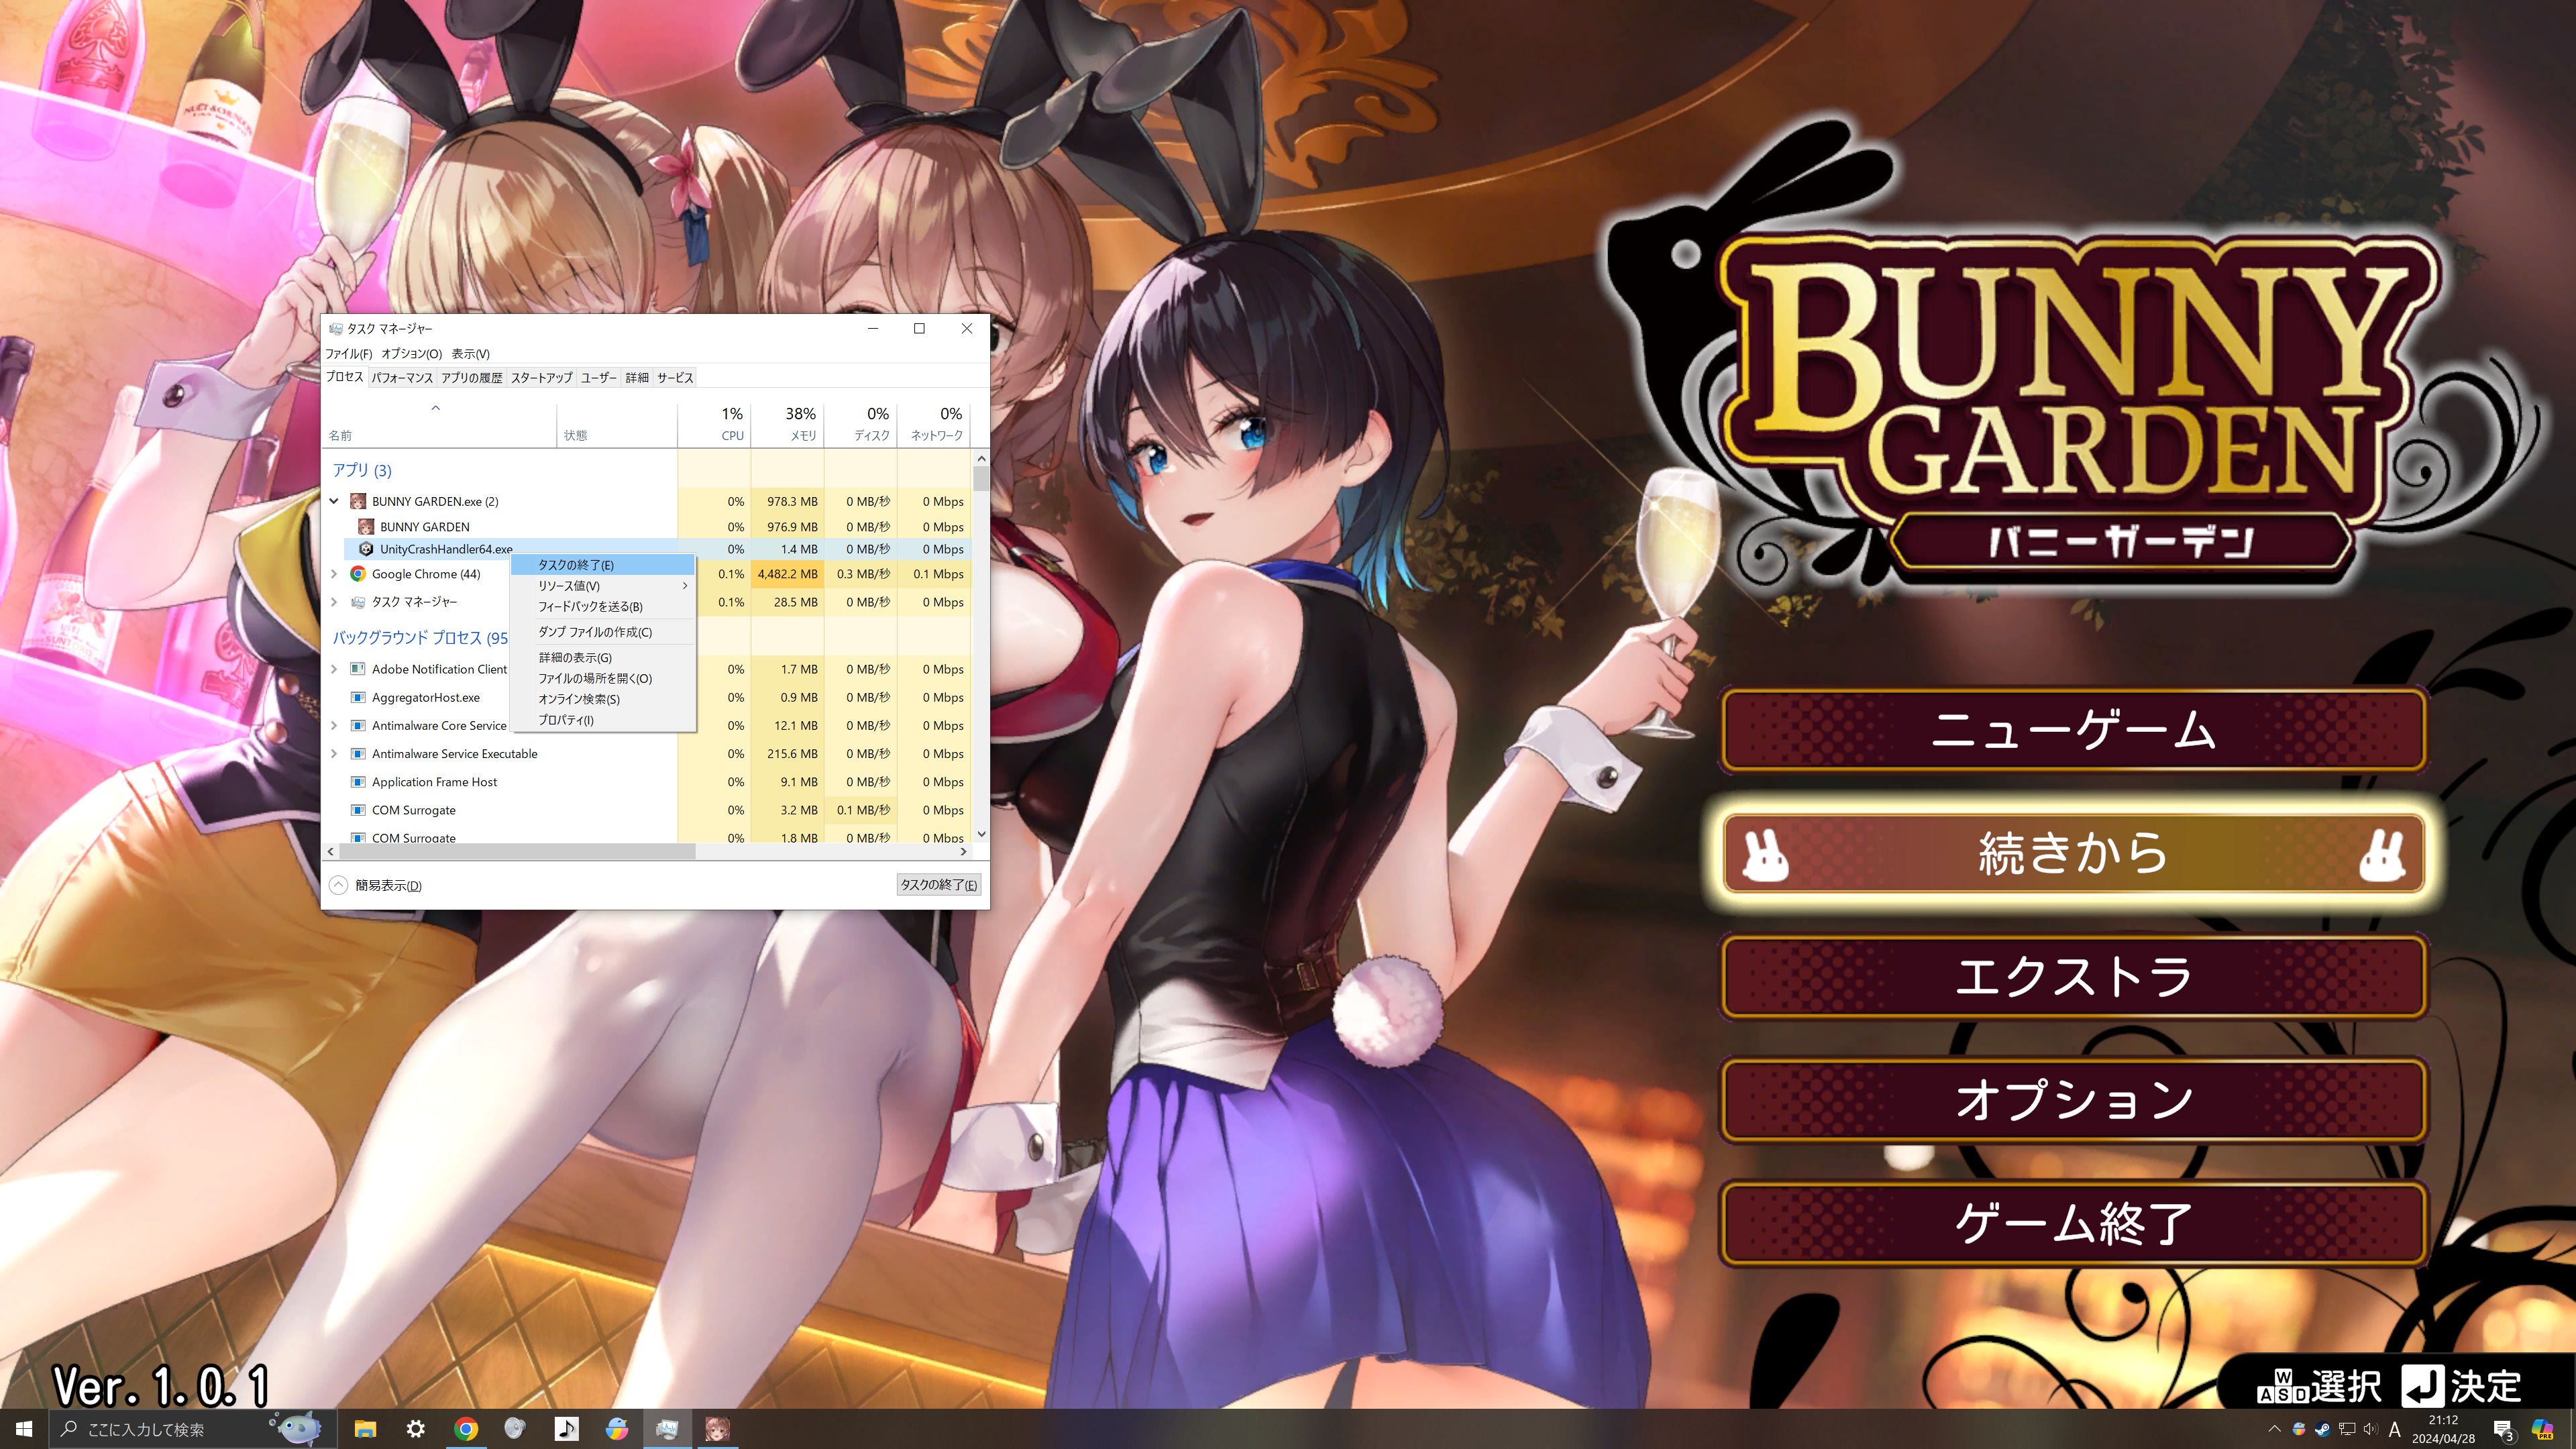Viewport: 2576px width, 1449px height.
Task: Switch to the サービス tab
Action: click(675, 378)
